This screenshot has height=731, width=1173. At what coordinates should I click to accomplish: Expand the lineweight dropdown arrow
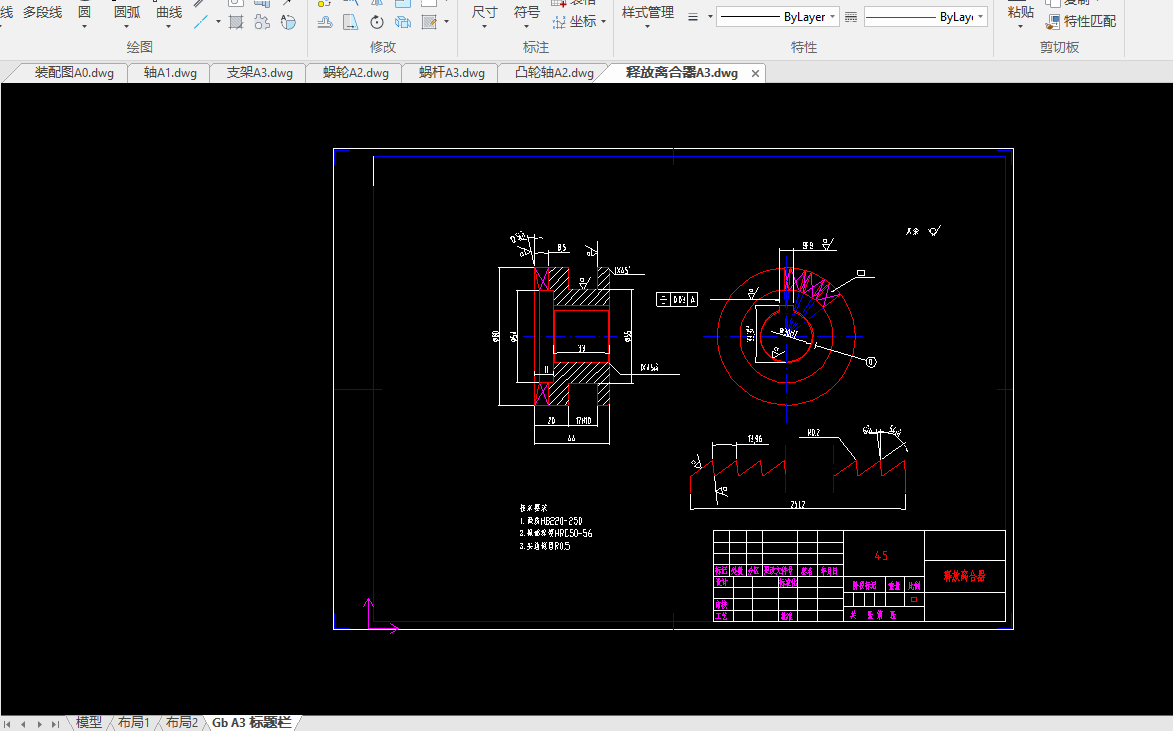pos(710,16)
